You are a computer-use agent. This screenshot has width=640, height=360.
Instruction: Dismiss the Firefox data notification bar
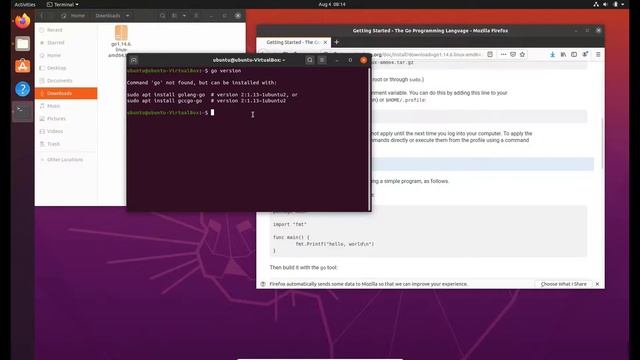pos(597,284)
